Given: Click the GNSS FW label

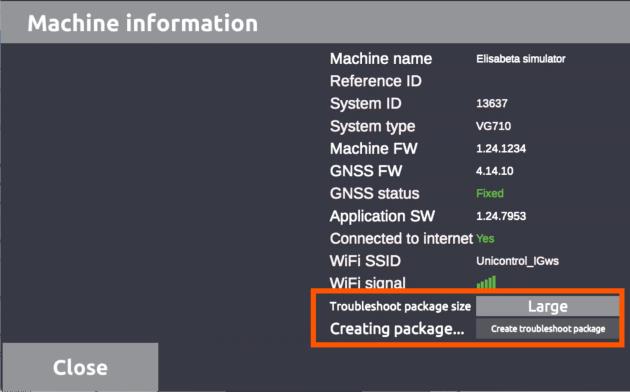Looking at the screenshot, I should pos(366,171).
